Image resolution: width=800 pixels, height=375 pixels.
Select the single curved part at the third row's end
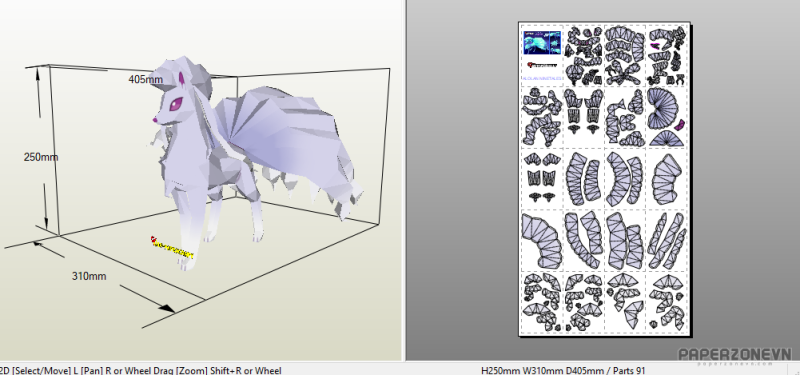pos(667,179)
